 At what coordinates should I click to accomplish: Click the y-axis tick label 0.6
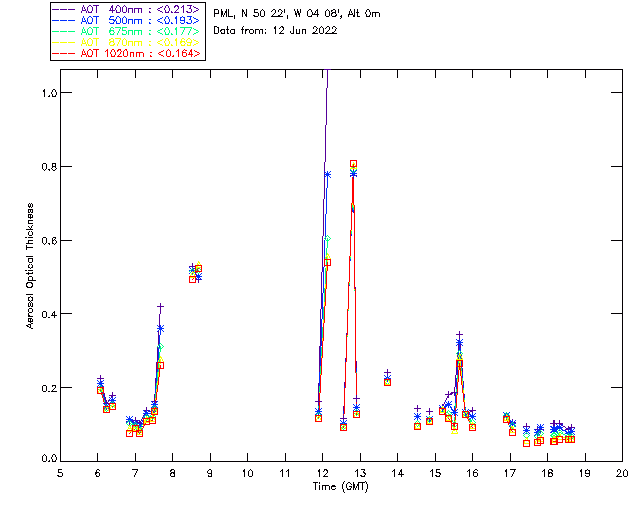pyautogui.click(x=49, y=241)
